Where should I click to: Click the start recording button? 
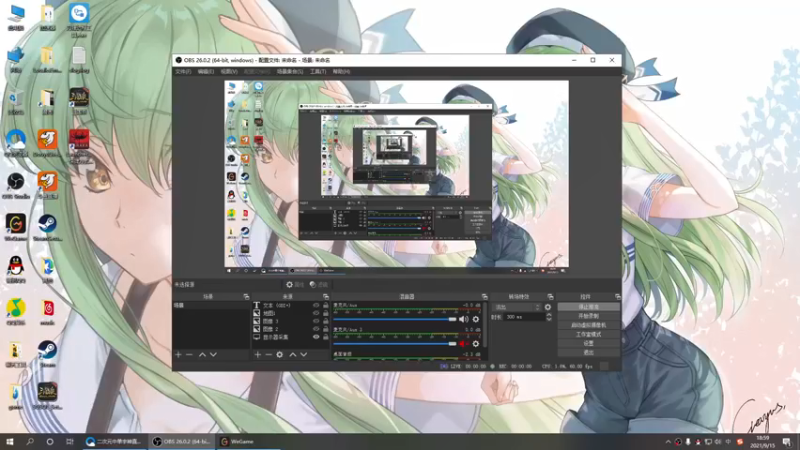(588, 316)
